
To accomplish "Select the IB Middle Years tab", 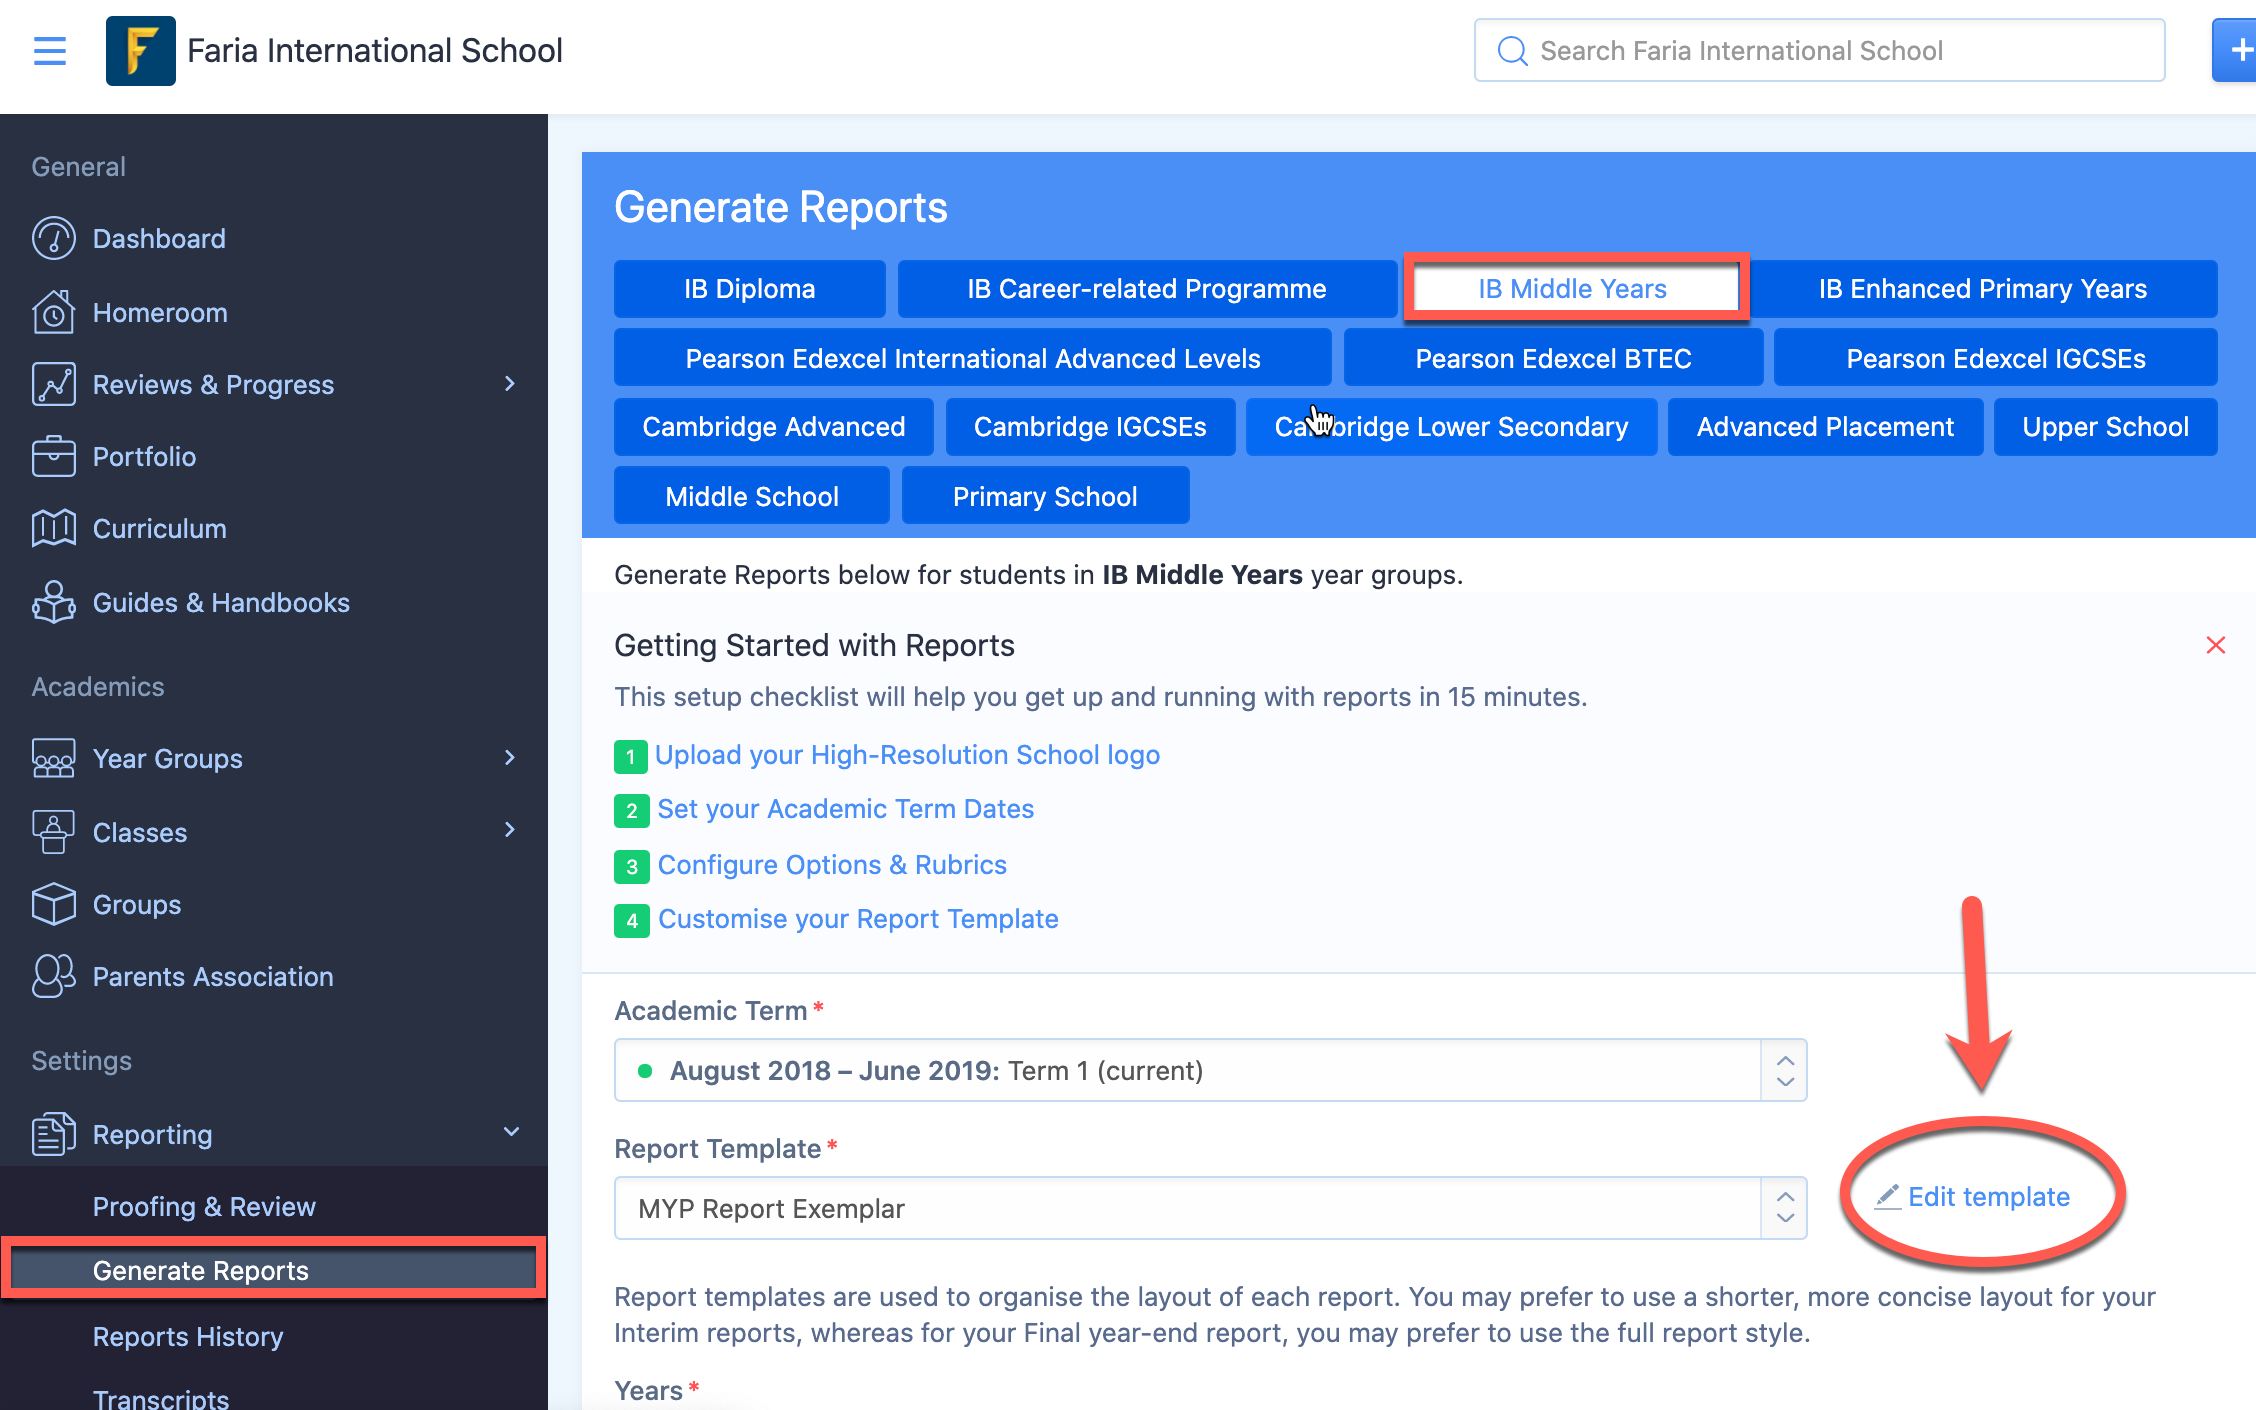I will (1573, 289).
